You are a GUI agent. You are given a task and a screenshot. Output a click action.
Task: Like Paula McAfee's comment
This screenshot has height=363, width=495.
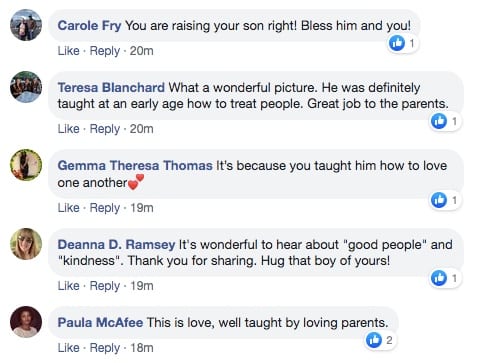68,348
